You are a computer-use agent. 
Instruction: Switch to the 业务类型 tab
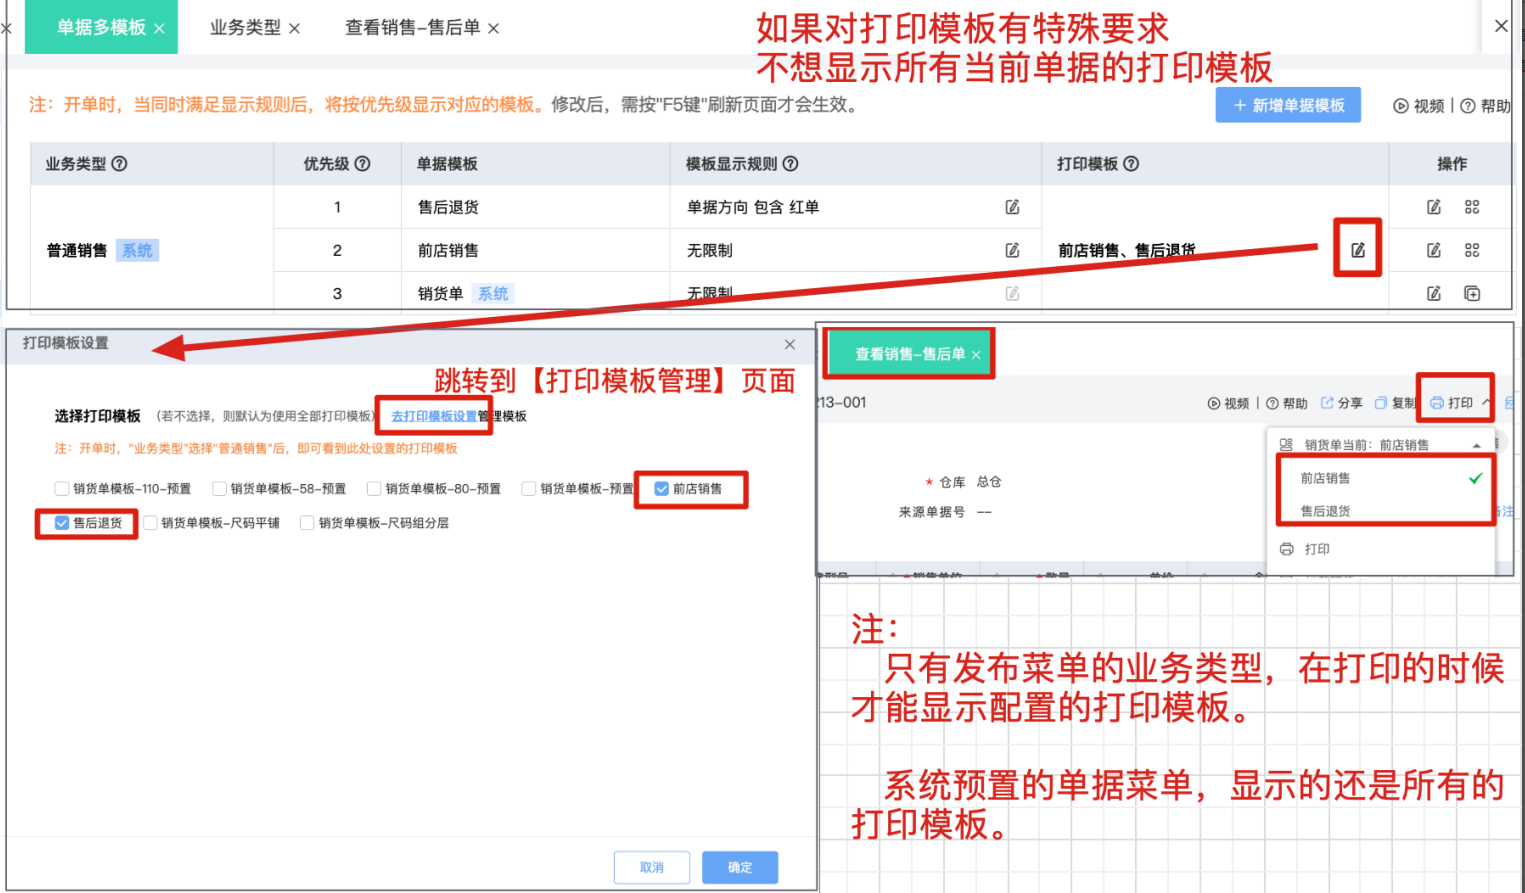pos(245,28)
